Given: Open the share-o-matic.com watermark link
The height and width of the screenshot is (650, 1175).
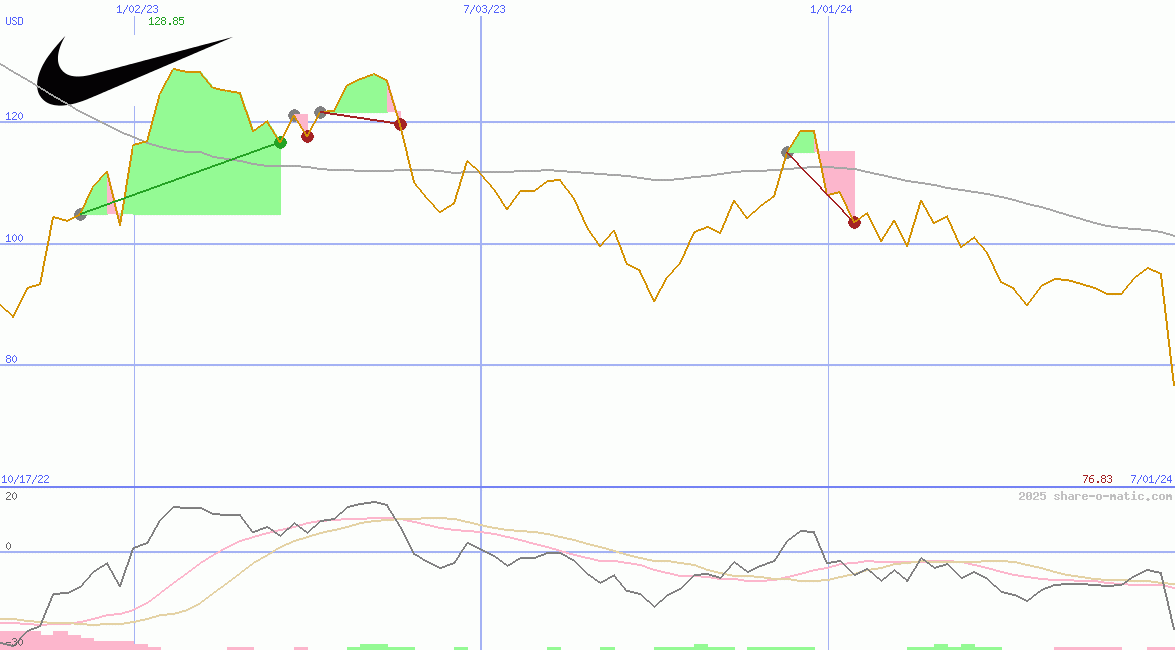Looking at the screenshot, I should 1095,496.
